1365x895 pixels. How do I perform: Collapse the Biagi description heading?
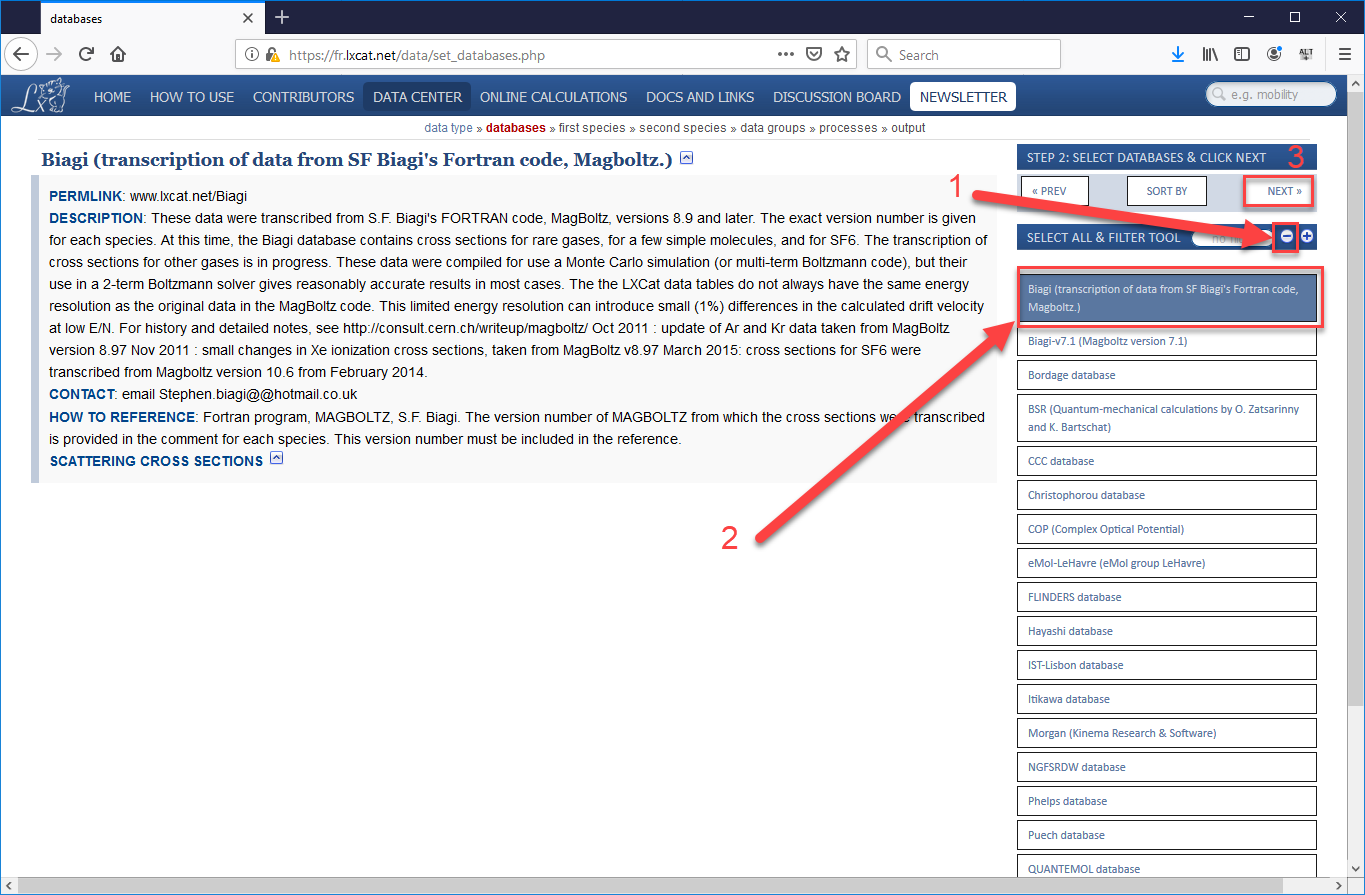(x=686, y=158)
